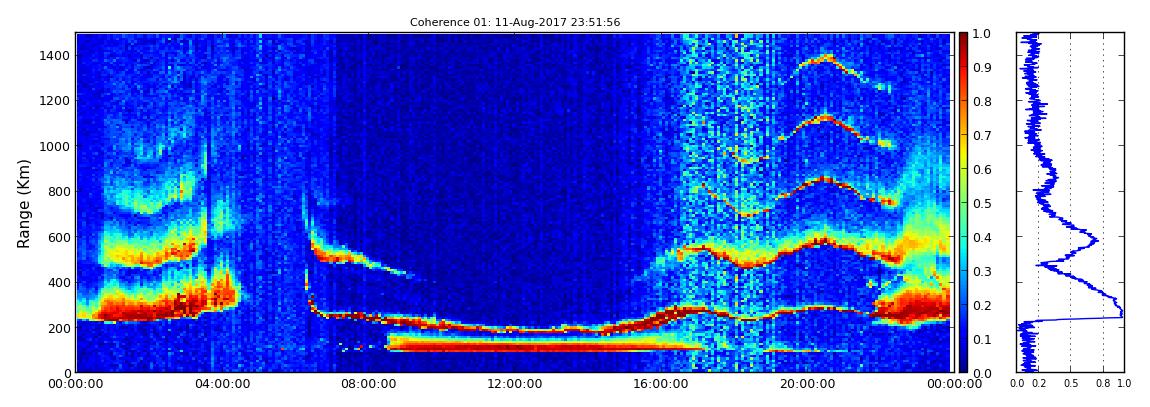Click the 200 range tick label
Viewport: 1150px width, 407px height.
click(58, 329)
